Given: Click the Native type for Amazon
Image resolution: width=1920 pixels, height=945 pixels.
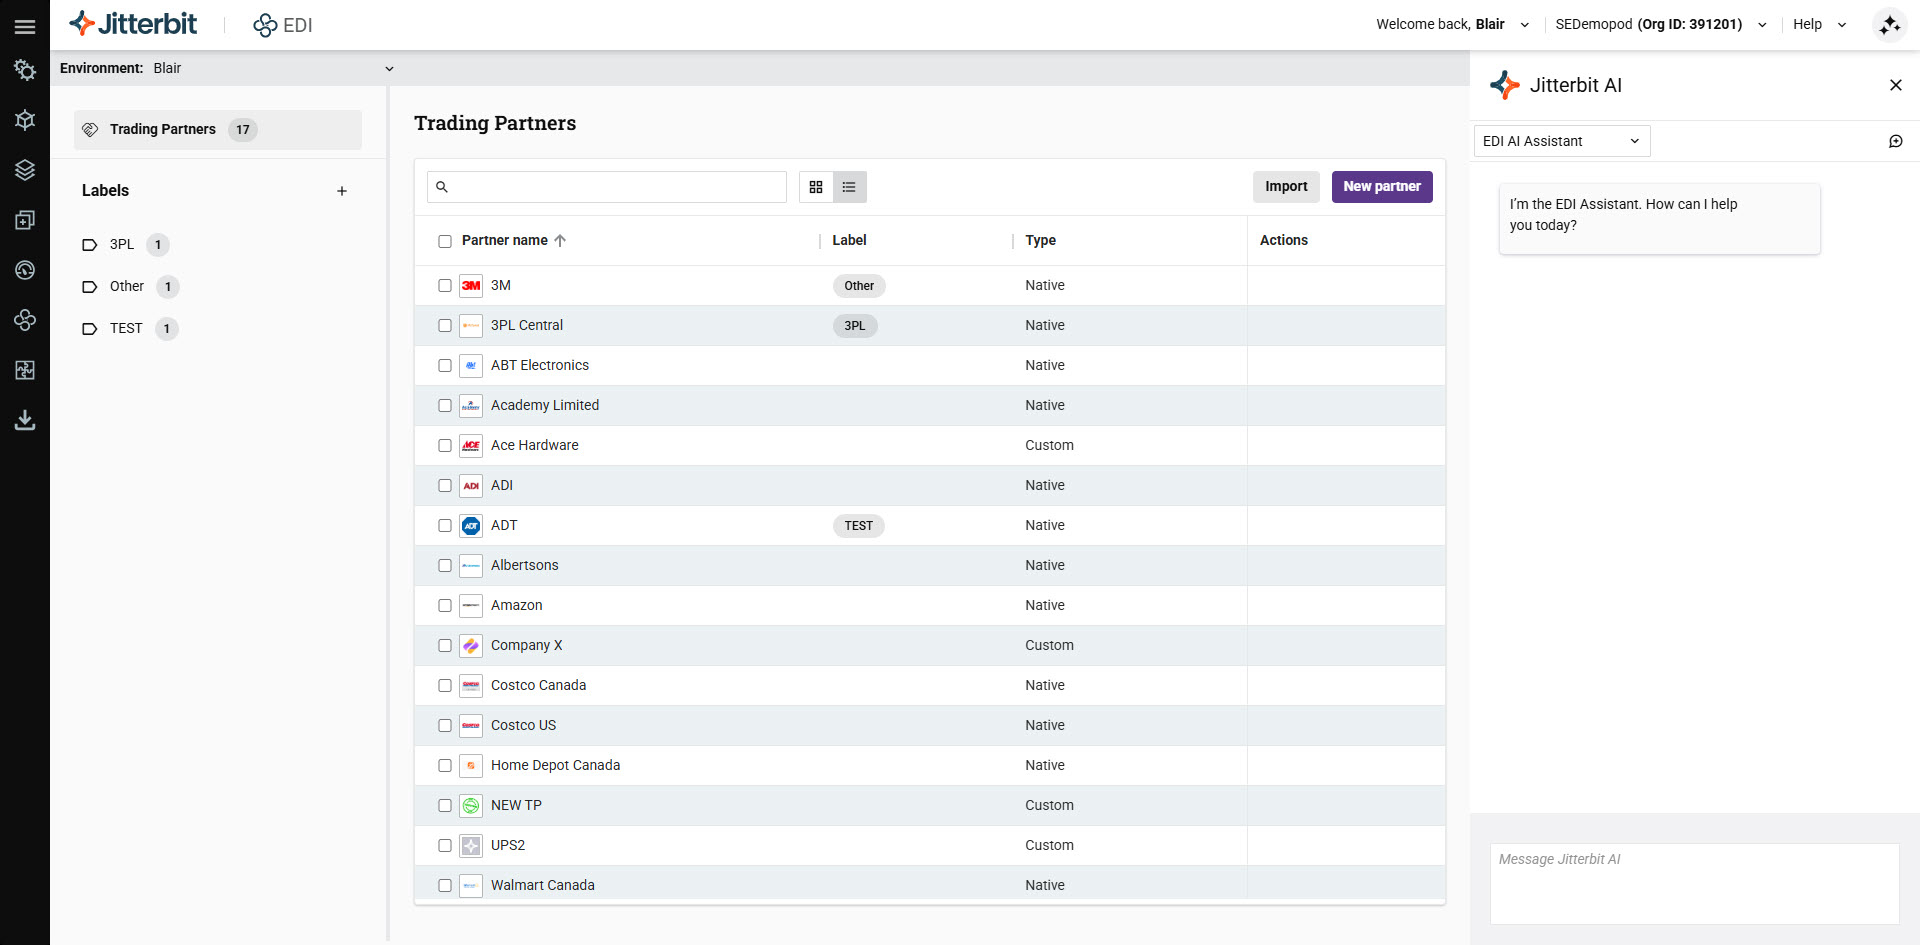Looking at the screenshot, I should tap(1045, 606).
